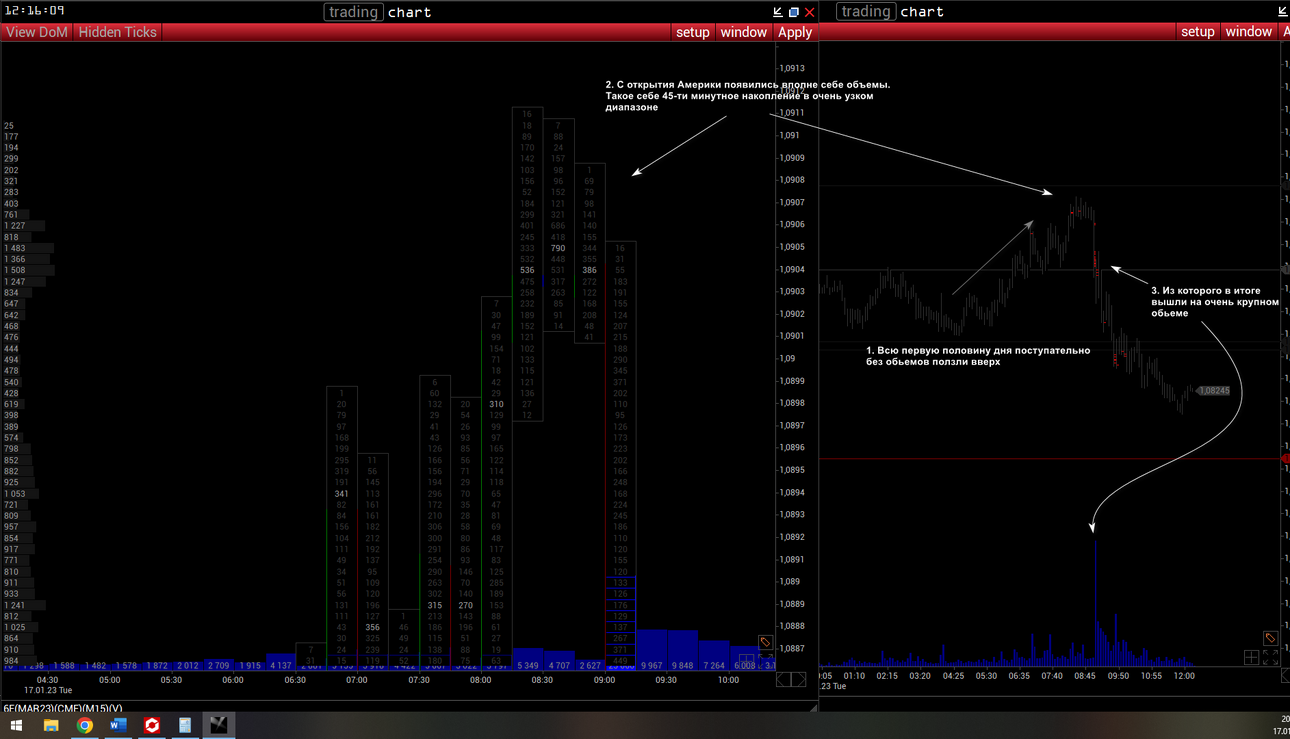Click the 6E(MAR23)(CME)(M15)(V) instrument label
This screenshot has height=739, width=1290.
click(x=62, y=709)
